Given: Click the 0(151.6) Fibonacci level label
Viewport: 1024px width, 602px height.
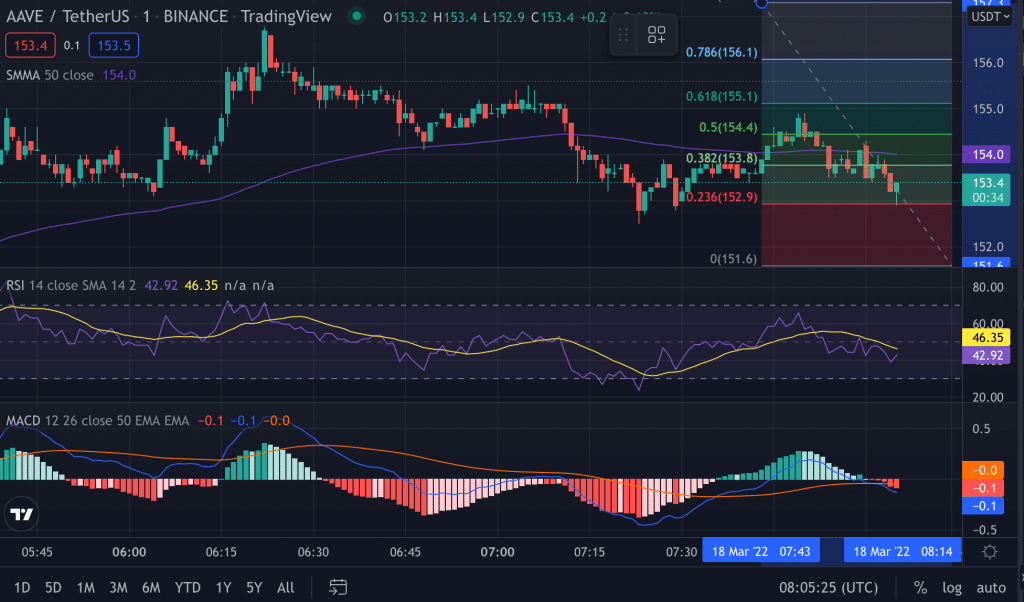Looking at the screenshot, I should pyautogui.click(x=733, y=259).
